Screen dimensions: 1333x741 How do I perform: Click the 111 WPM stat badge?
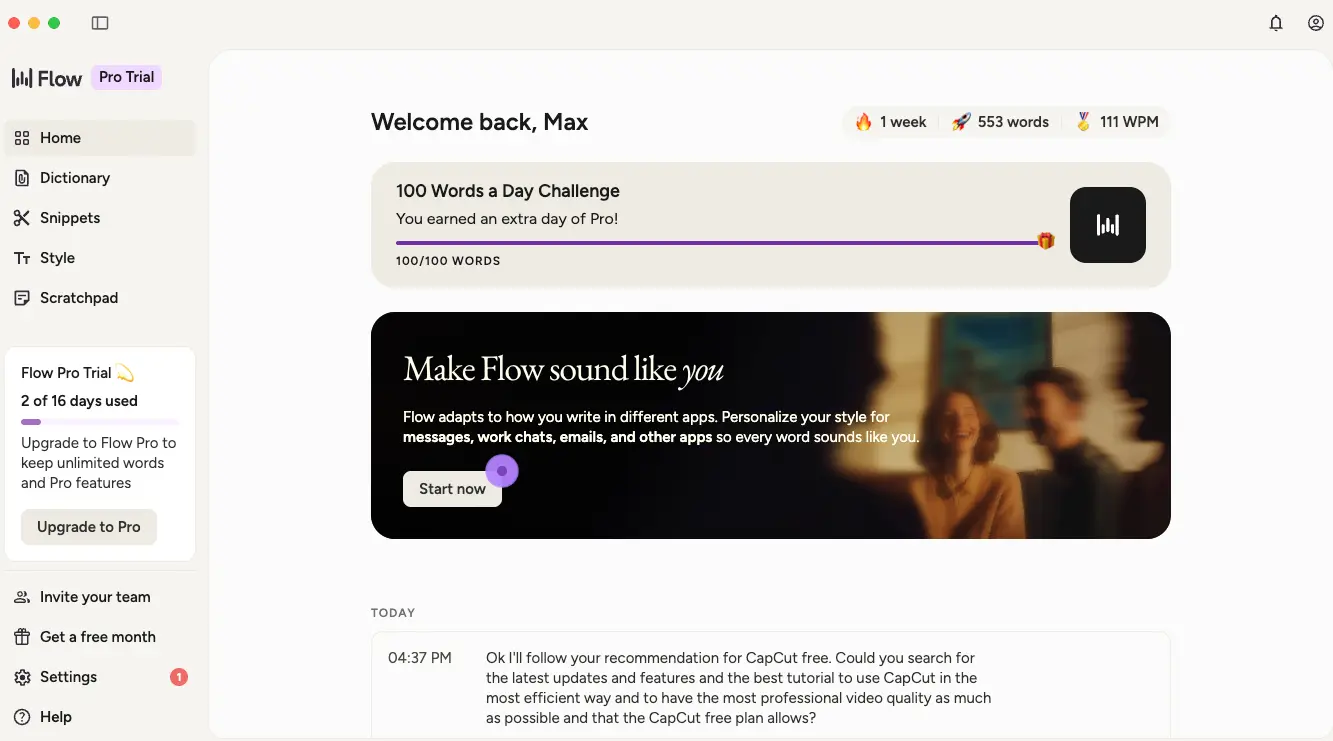1117,122
